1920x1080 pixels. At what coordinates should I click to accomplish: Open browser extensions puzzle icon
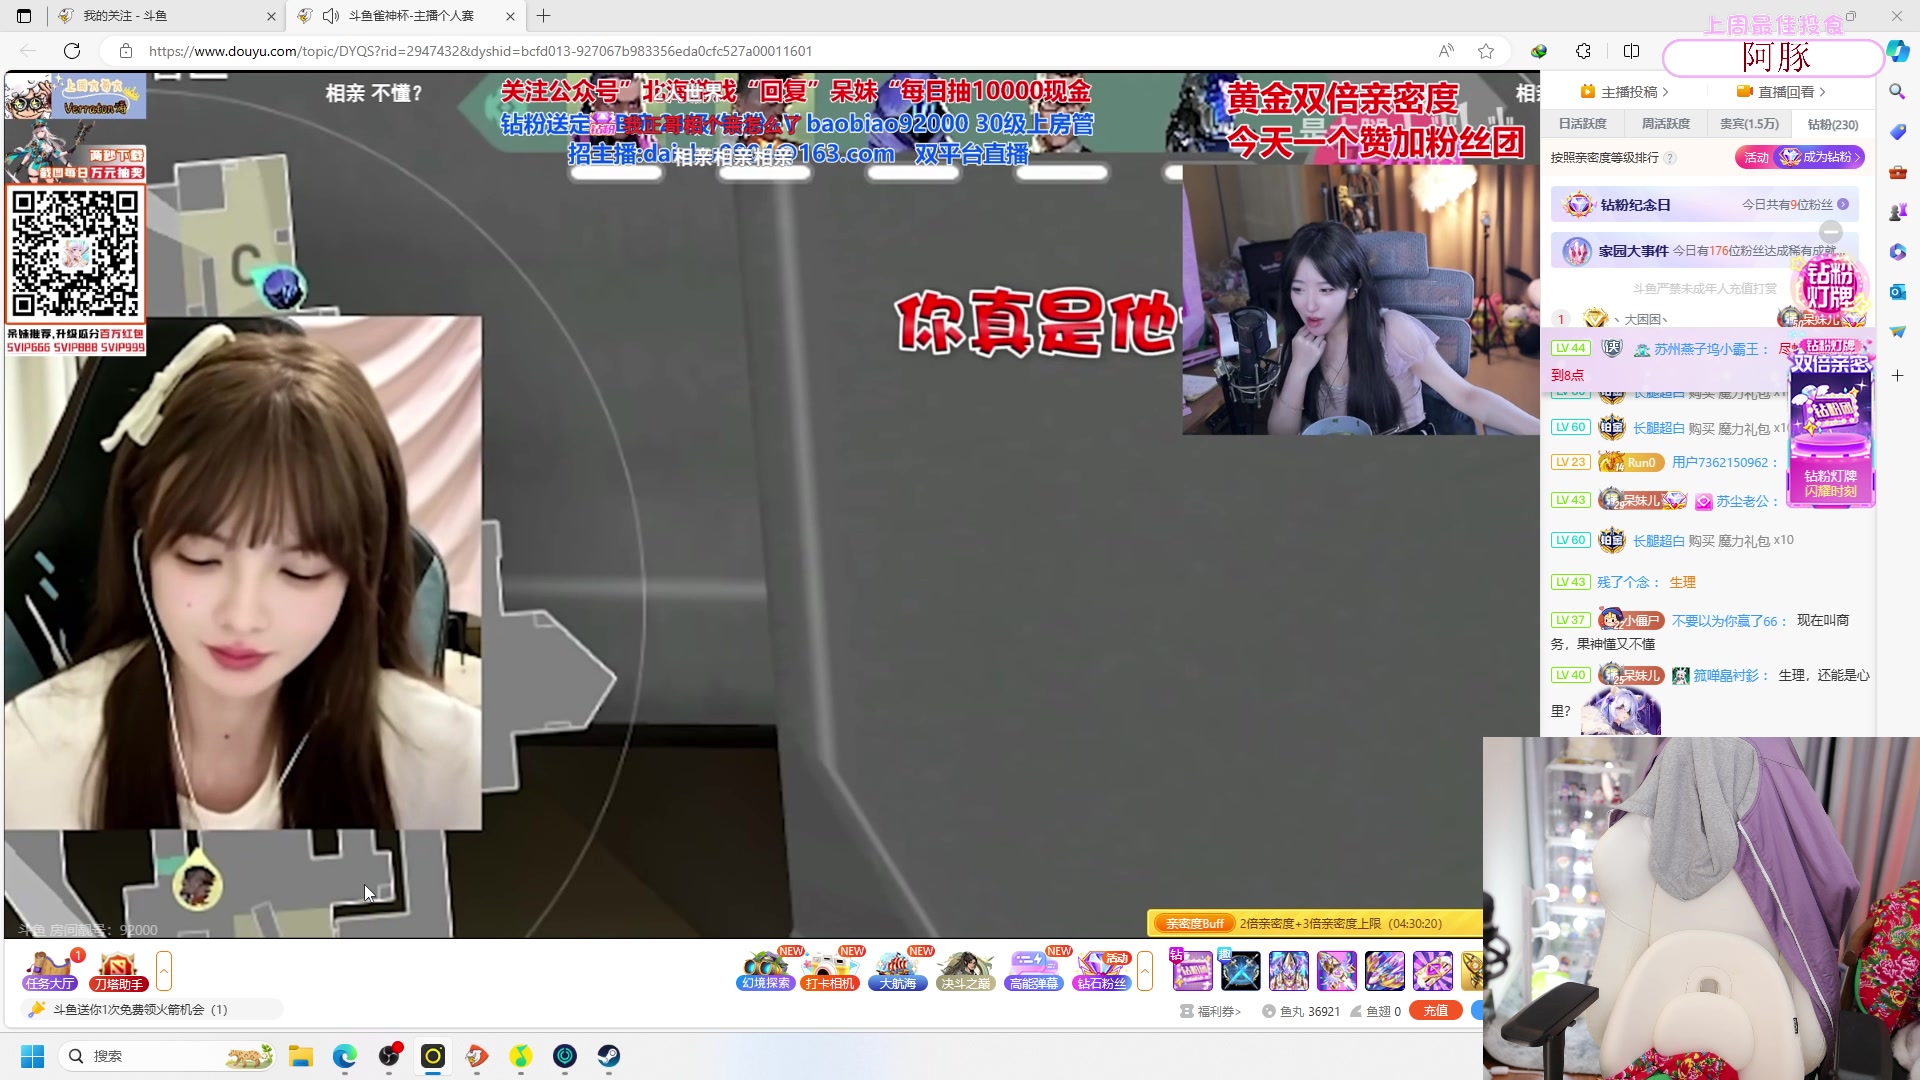pyautogui.click(x=1583, y=51)
